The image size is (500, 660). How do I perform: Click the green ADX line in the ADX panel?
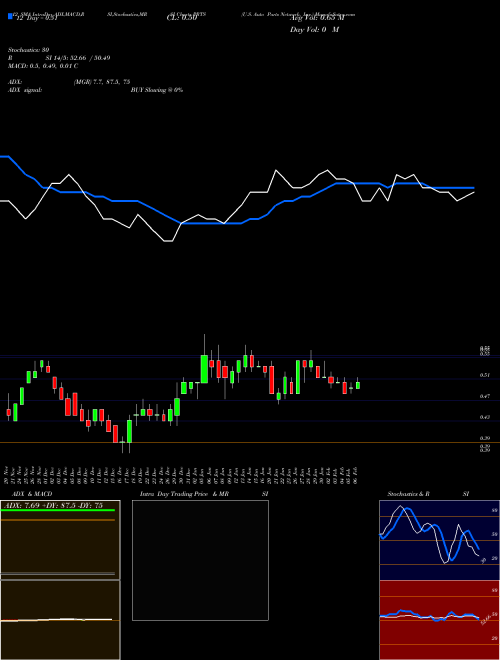pos(58,511)
